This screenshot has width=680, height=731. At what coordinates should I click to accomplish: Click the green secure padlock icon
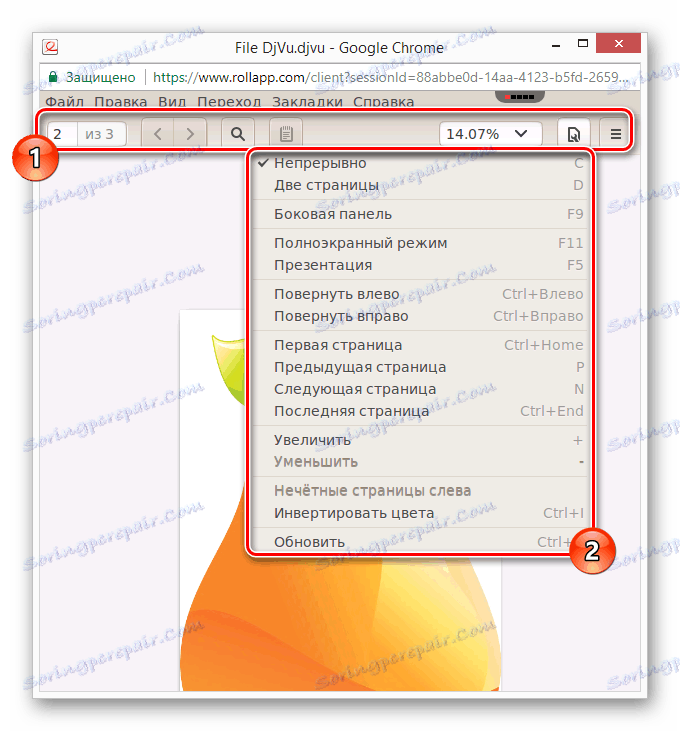click(x=53, y=76)
